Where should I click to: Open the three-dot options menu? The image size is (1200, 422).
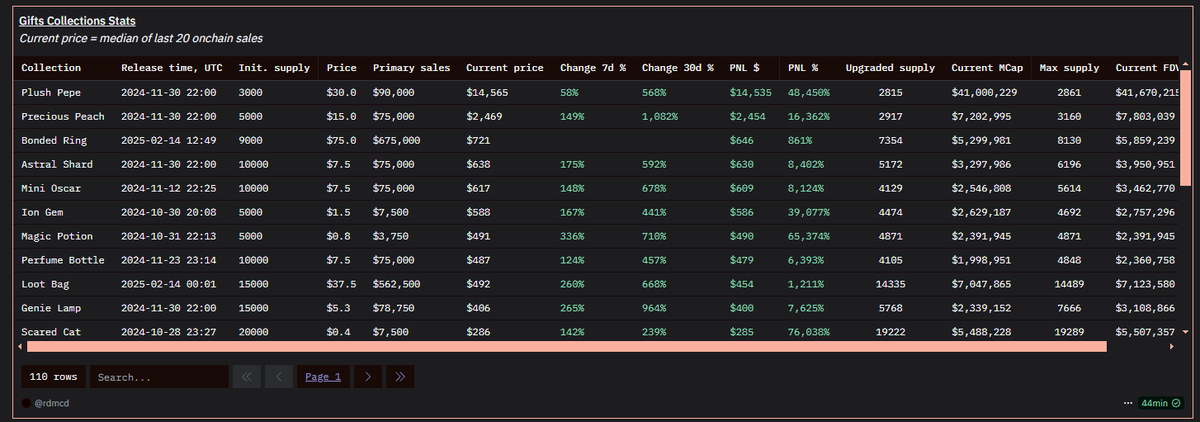(x=1128, y=403)
